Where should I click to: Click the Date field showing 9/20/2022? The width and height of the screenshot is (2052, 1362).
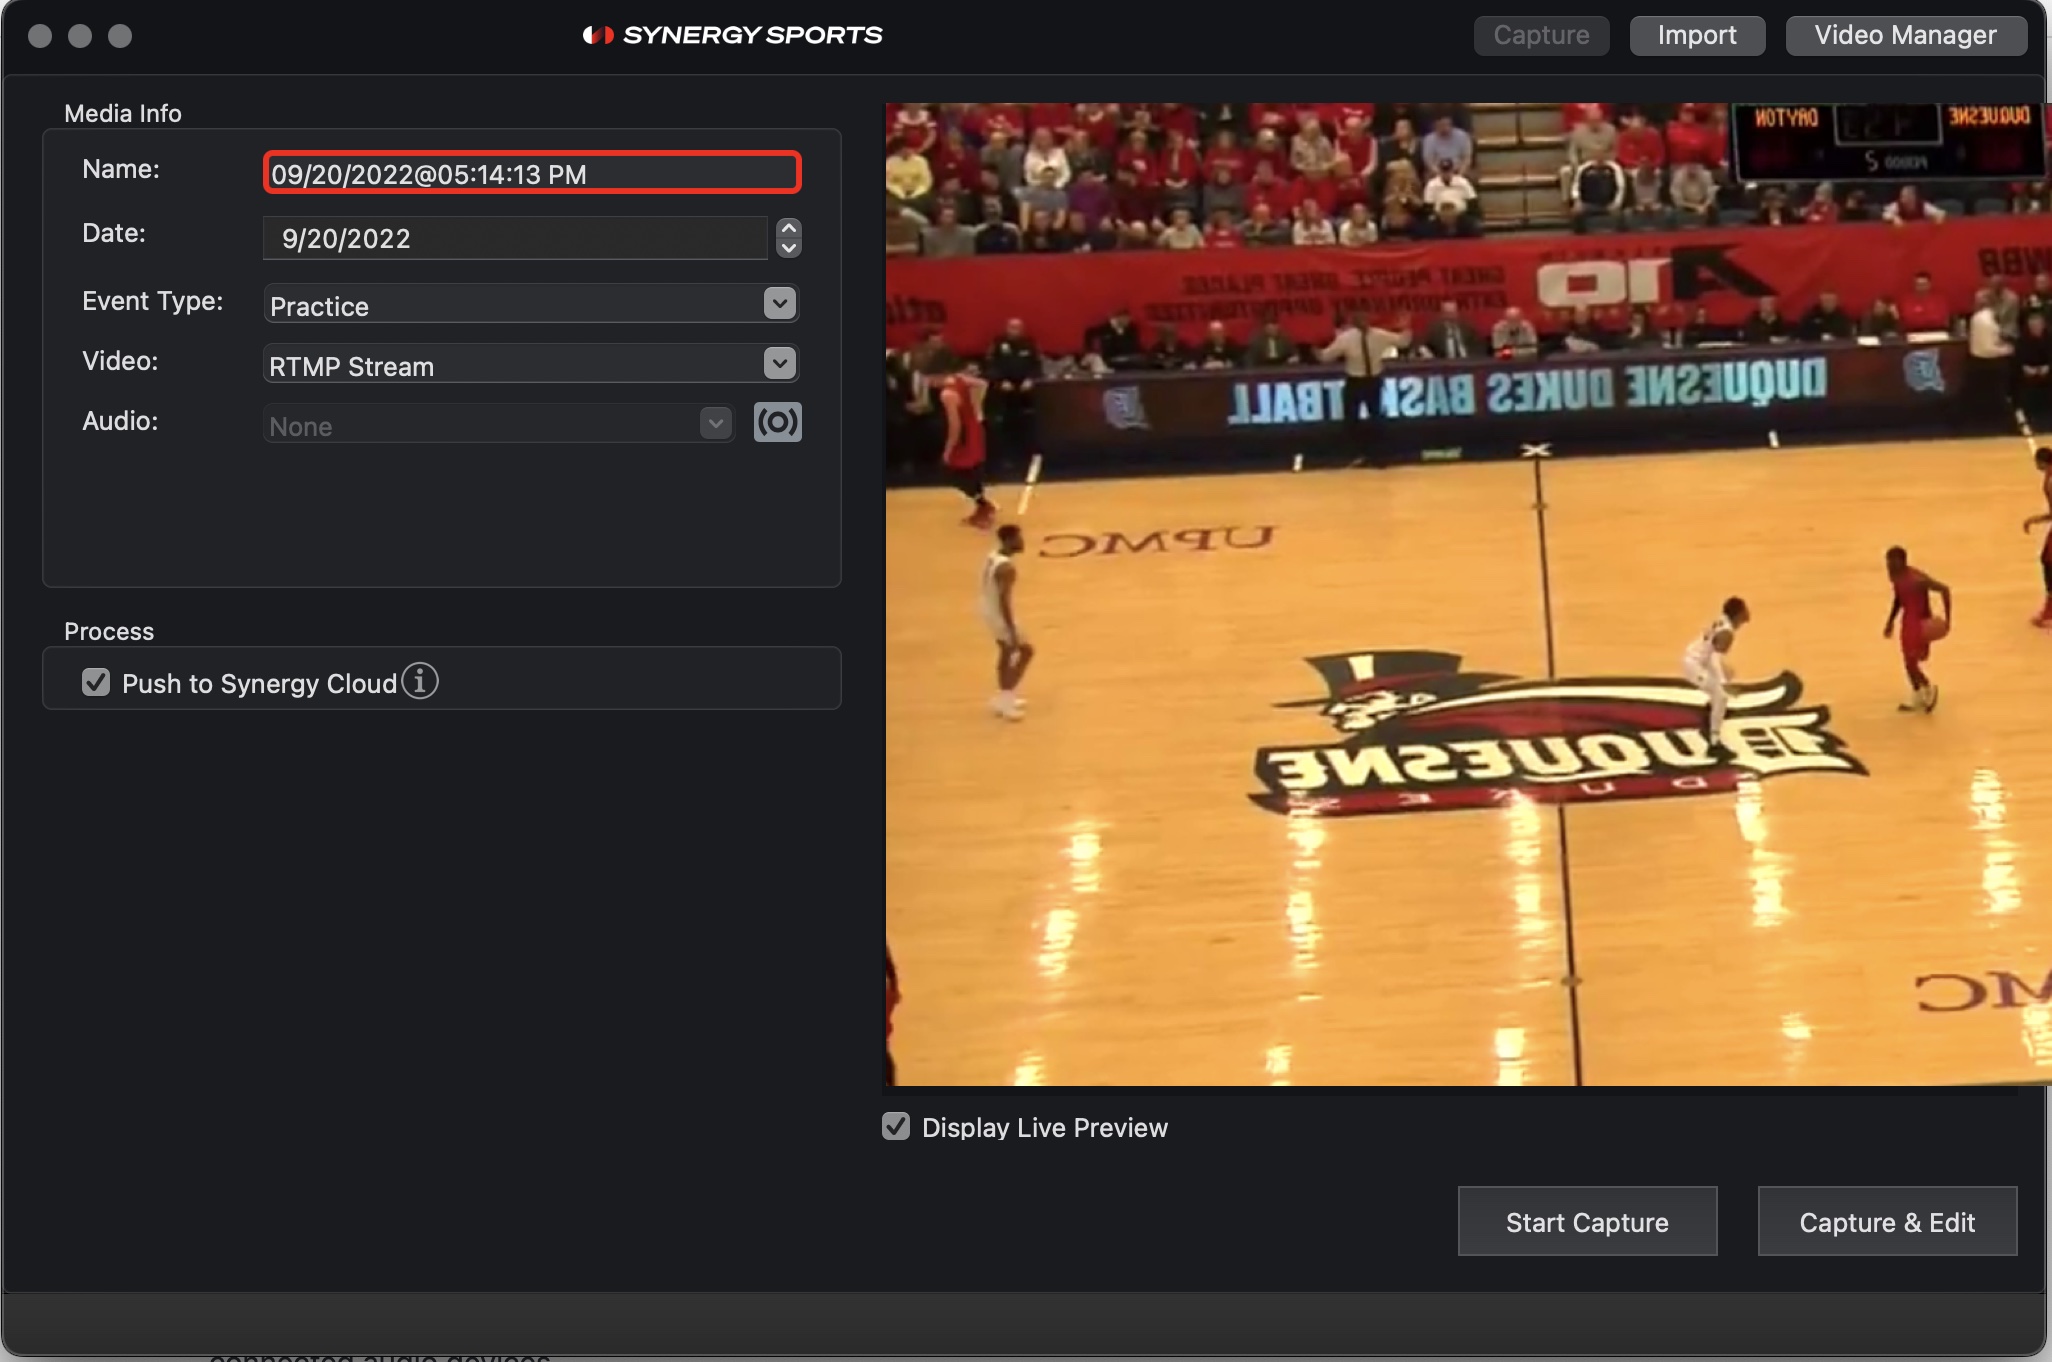pos(515,238)
